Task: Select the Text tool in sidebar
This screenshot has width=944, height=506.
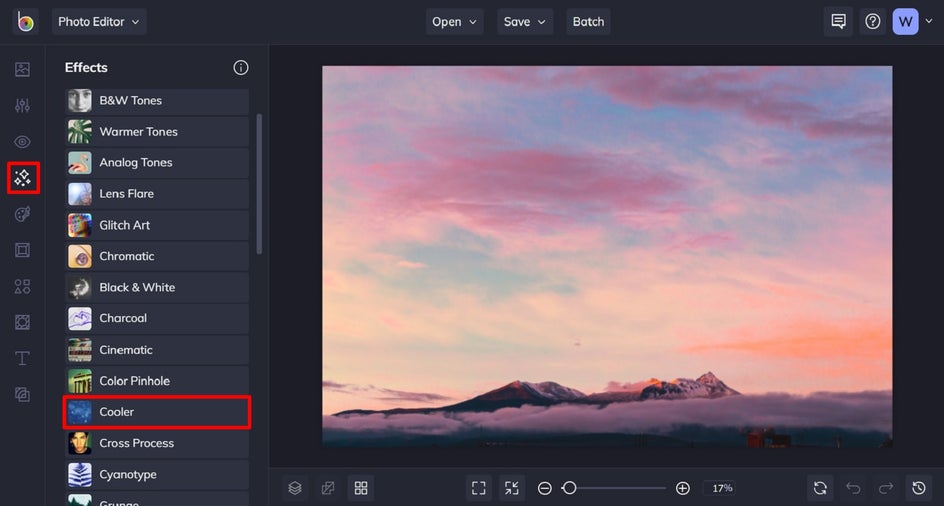Action: (x=22, y=358)
